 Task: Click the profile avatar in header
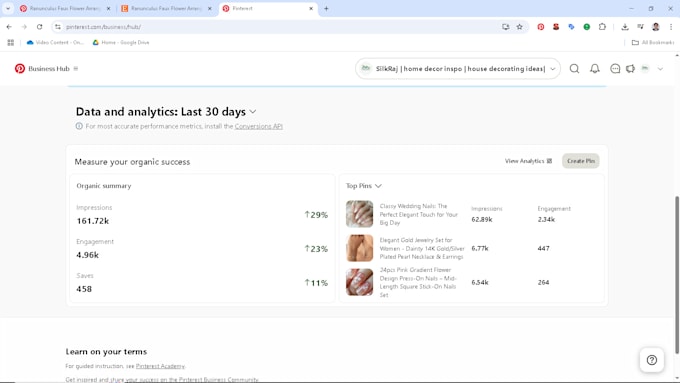click(645, 69)
